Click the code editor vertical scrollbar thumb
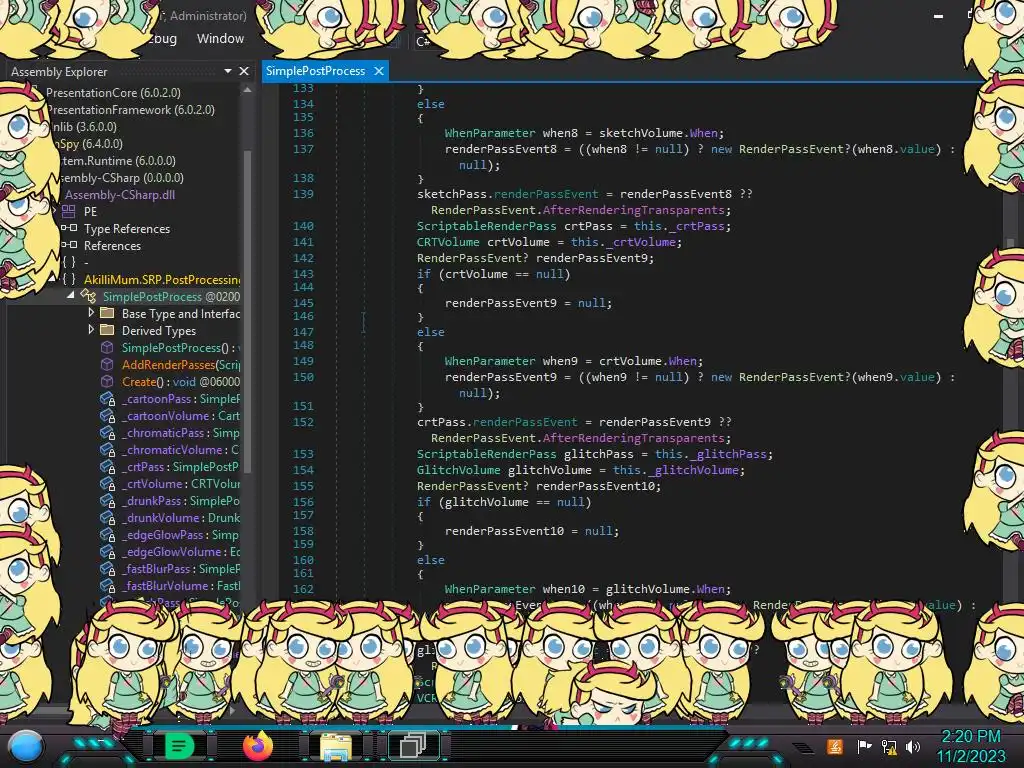This screenshot has height=768, width=1024. point(1010,243)
